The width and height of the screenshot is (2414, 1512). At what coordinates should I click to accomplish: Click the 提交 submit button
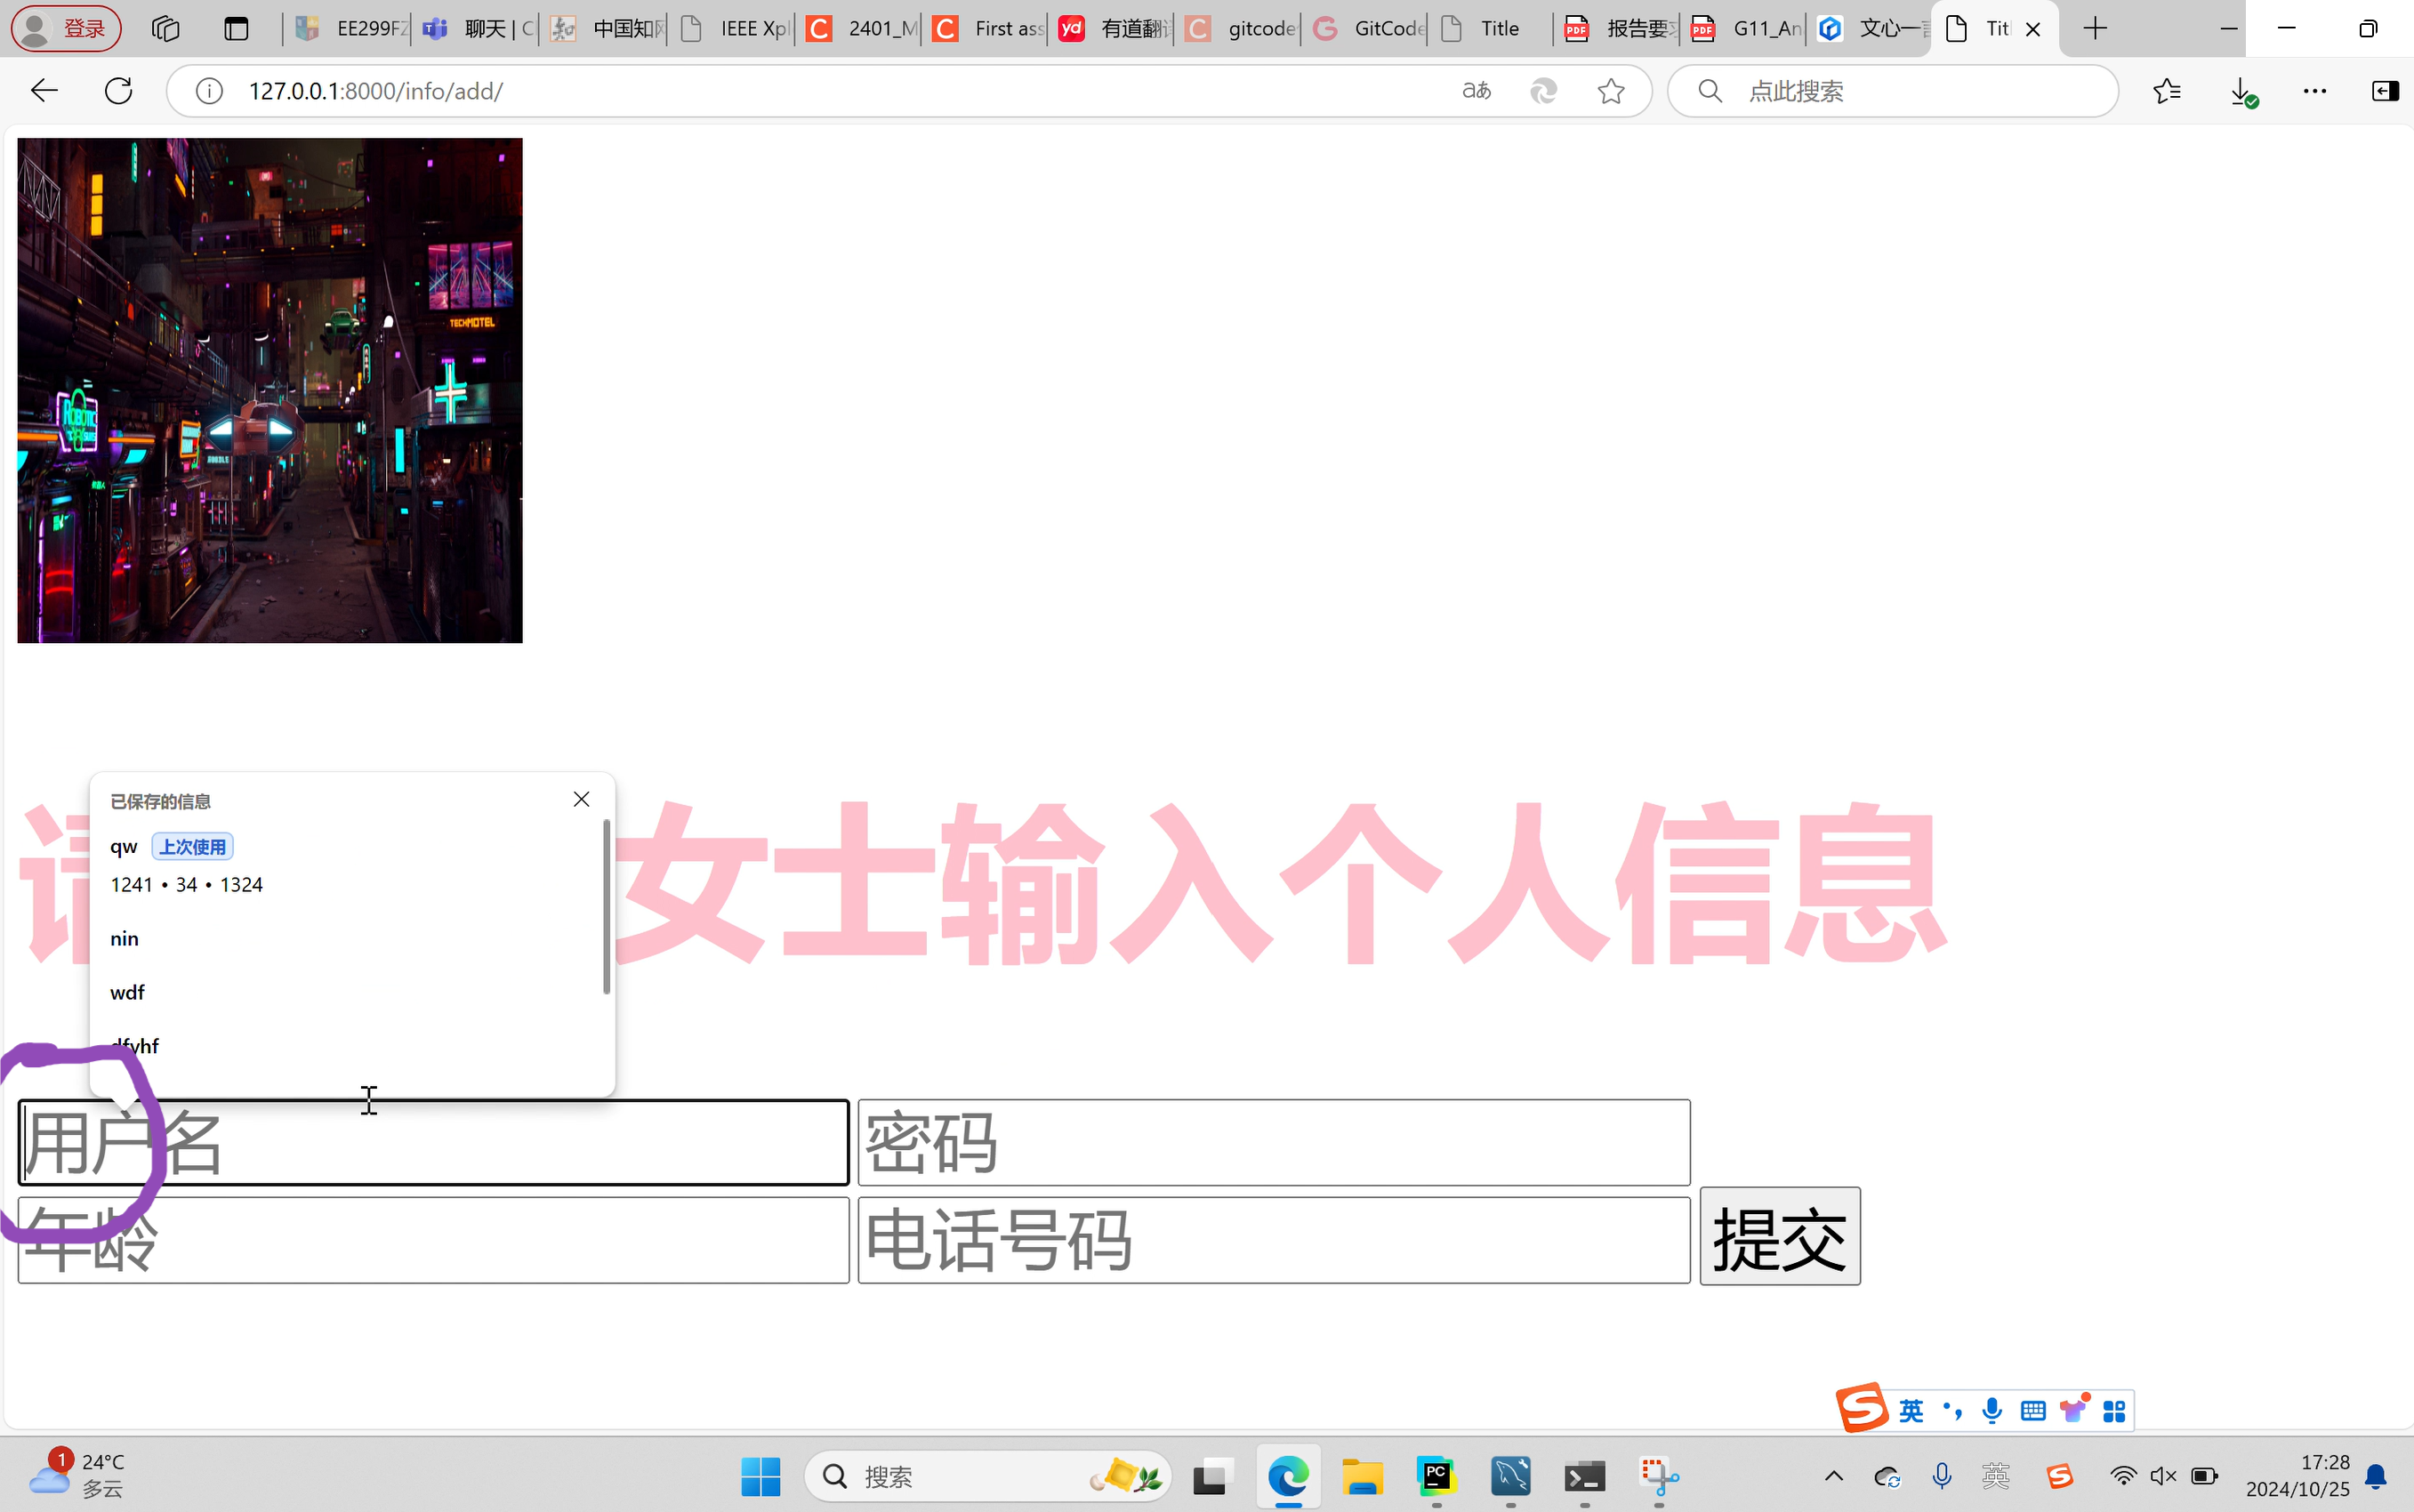click(x=1779, y=1236)
